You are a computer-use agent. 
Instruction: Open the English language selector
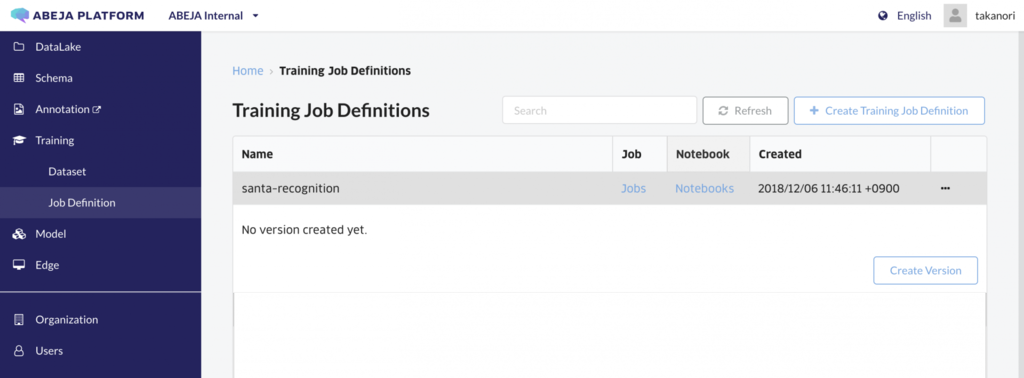tap(914, 16)
